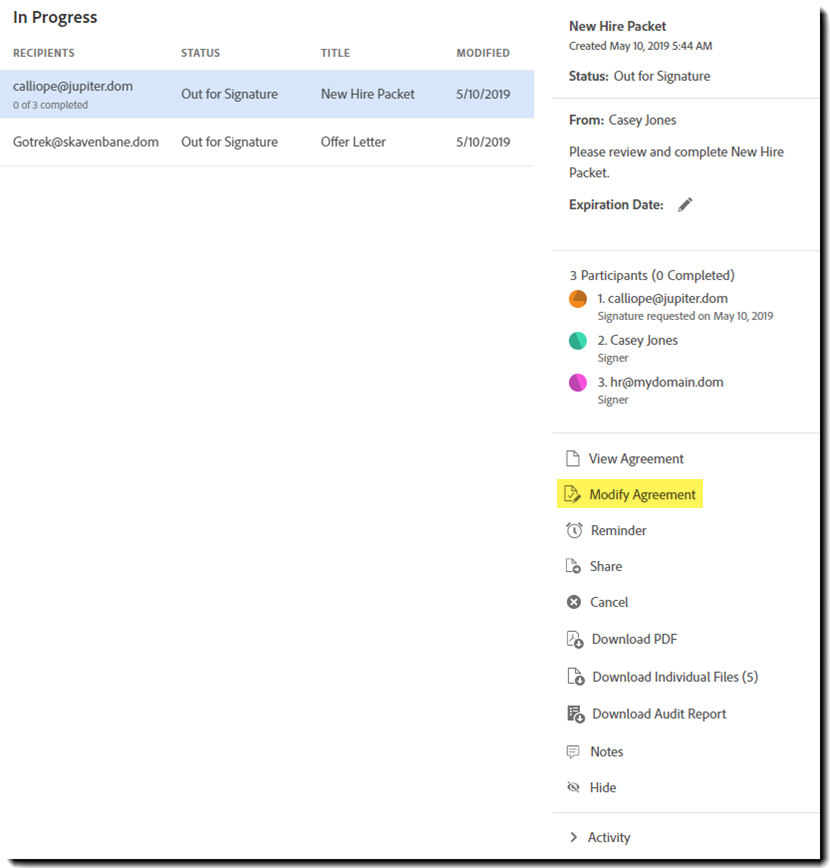
Task: Click the Download PDF icon
Action: point(575,639)
